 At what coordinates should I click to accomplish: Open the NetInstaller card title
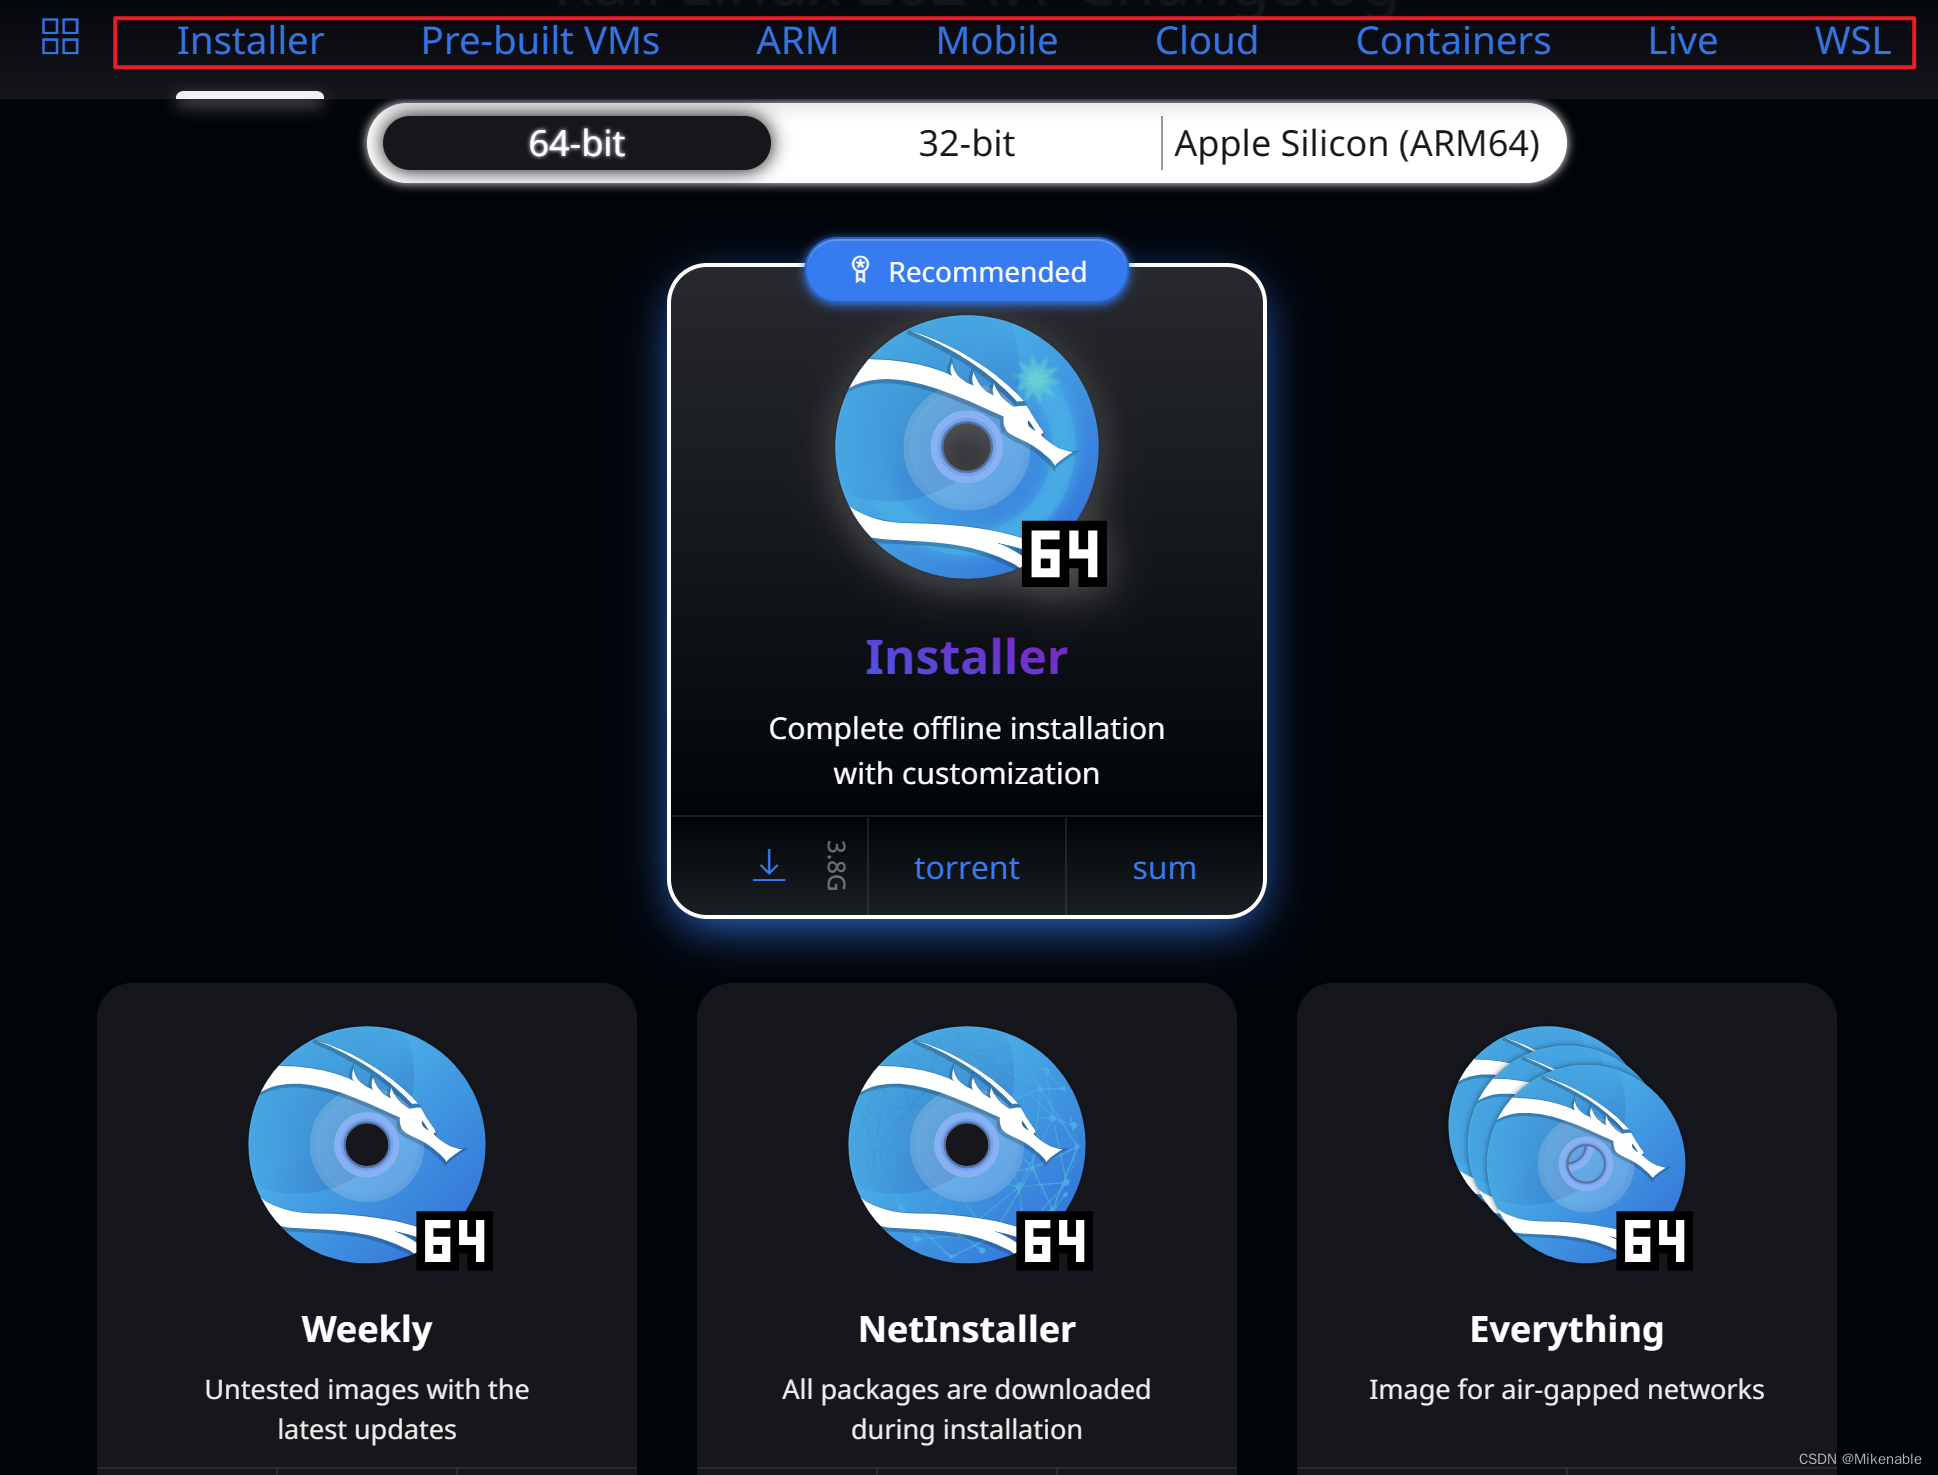(x=967, y=1329)
